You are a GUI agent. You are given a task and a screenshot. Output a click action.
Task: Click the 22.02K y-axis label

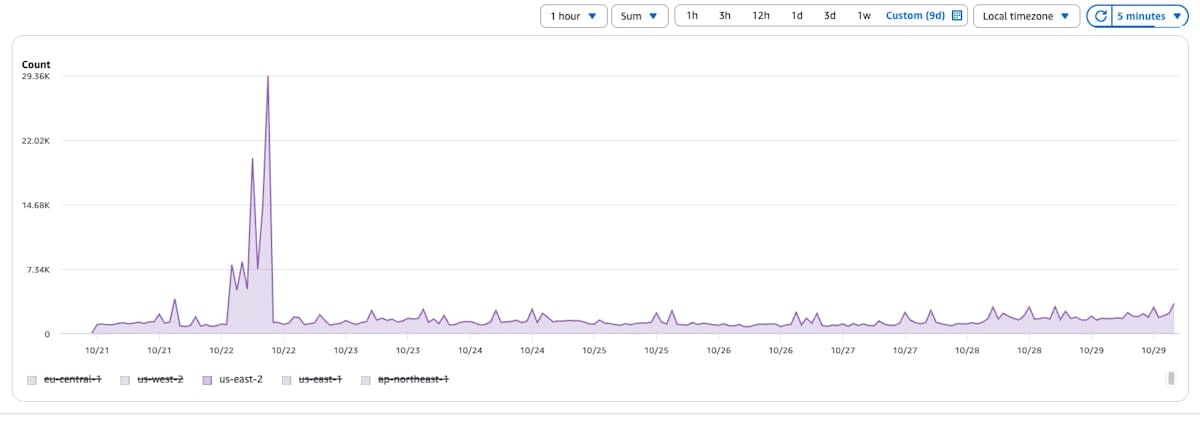pyautogui.click(x=36, y=141)
